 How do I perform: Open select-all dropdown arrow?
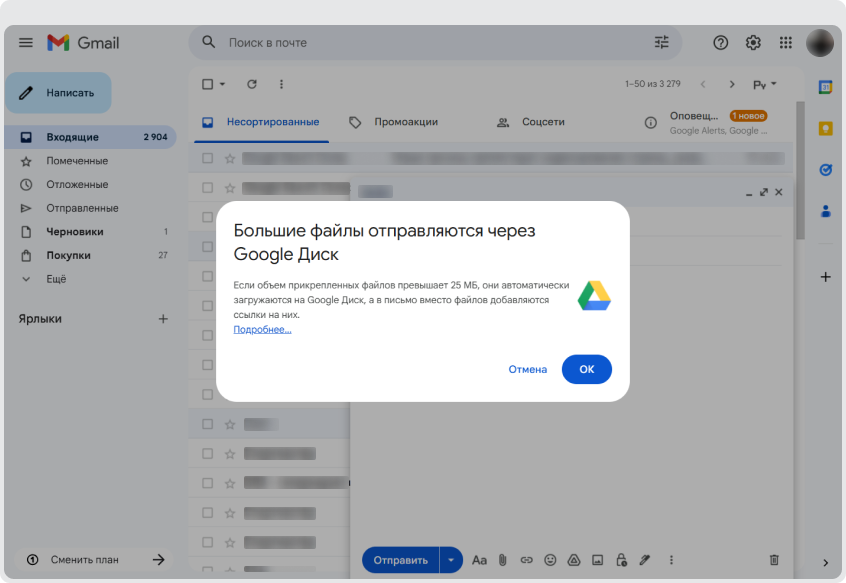click(222, 84)
